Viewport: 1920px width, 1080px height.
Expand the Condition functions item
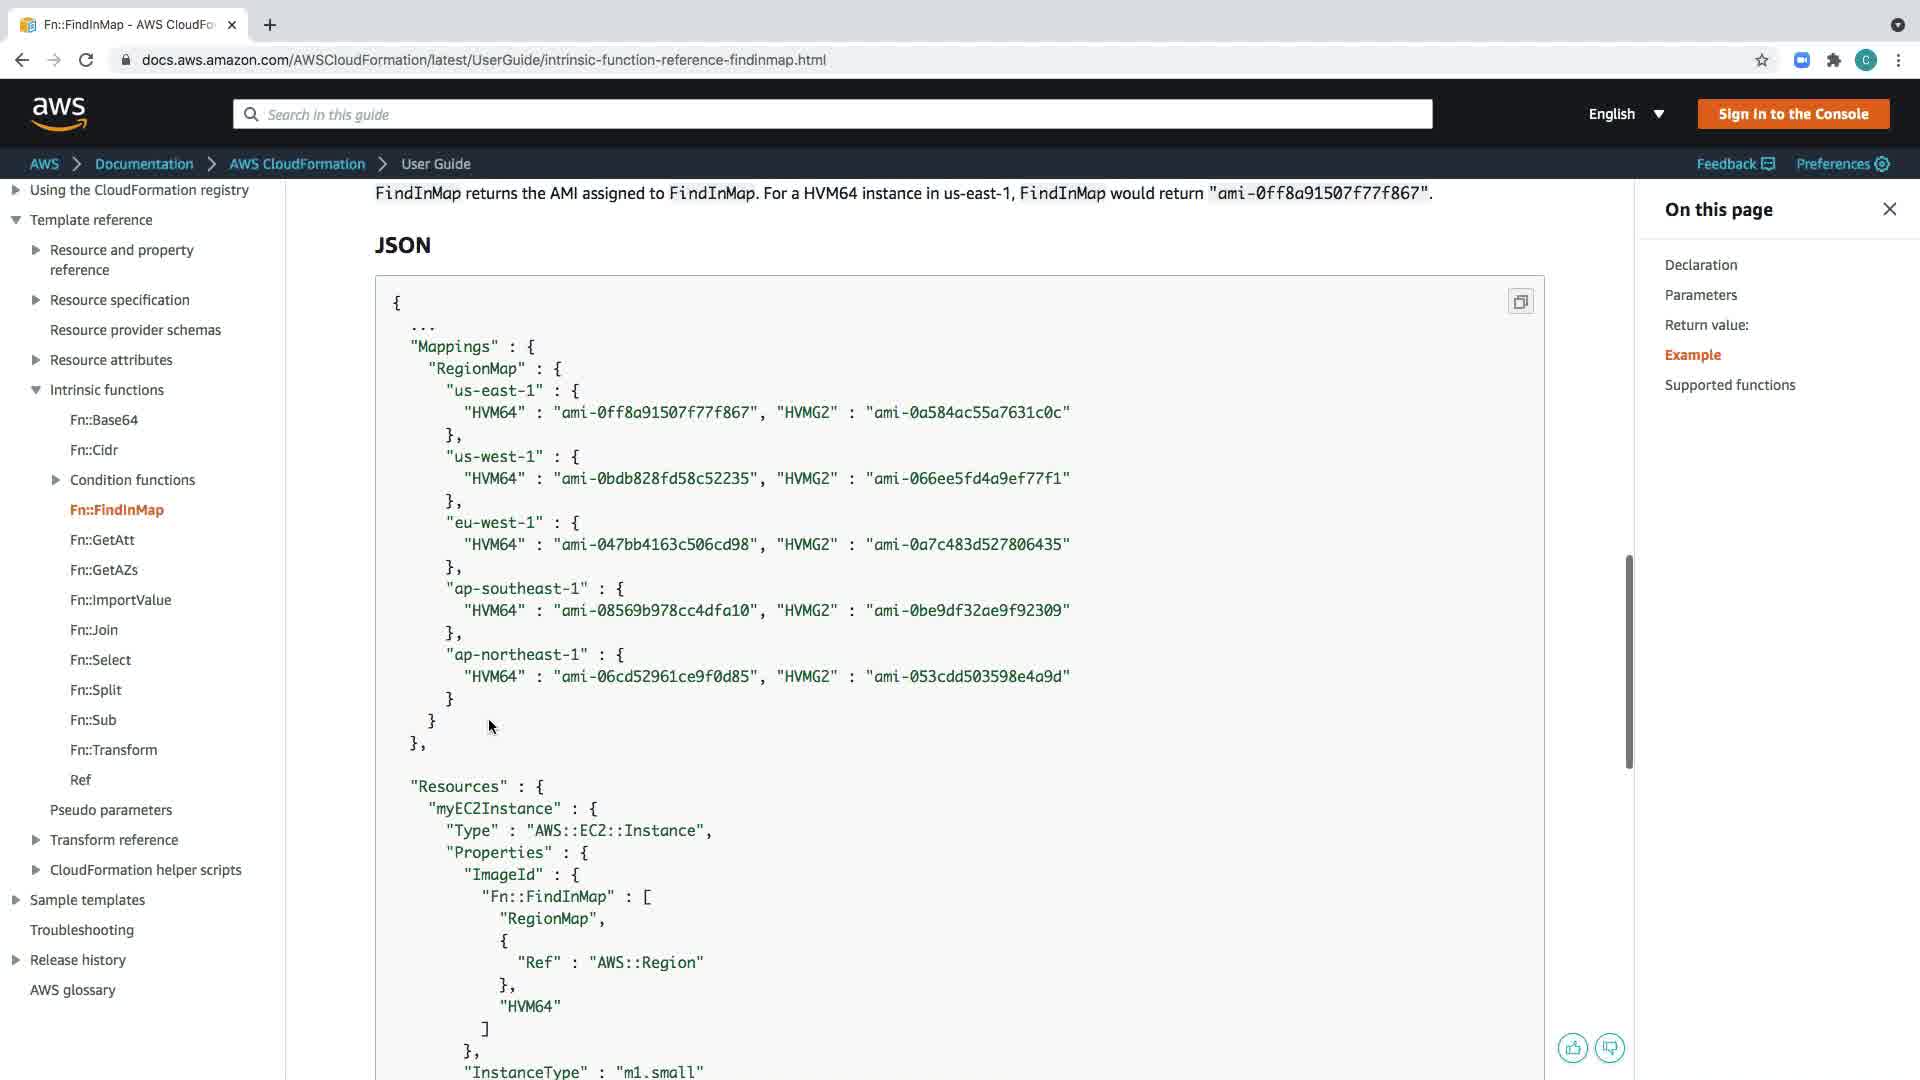56,480
